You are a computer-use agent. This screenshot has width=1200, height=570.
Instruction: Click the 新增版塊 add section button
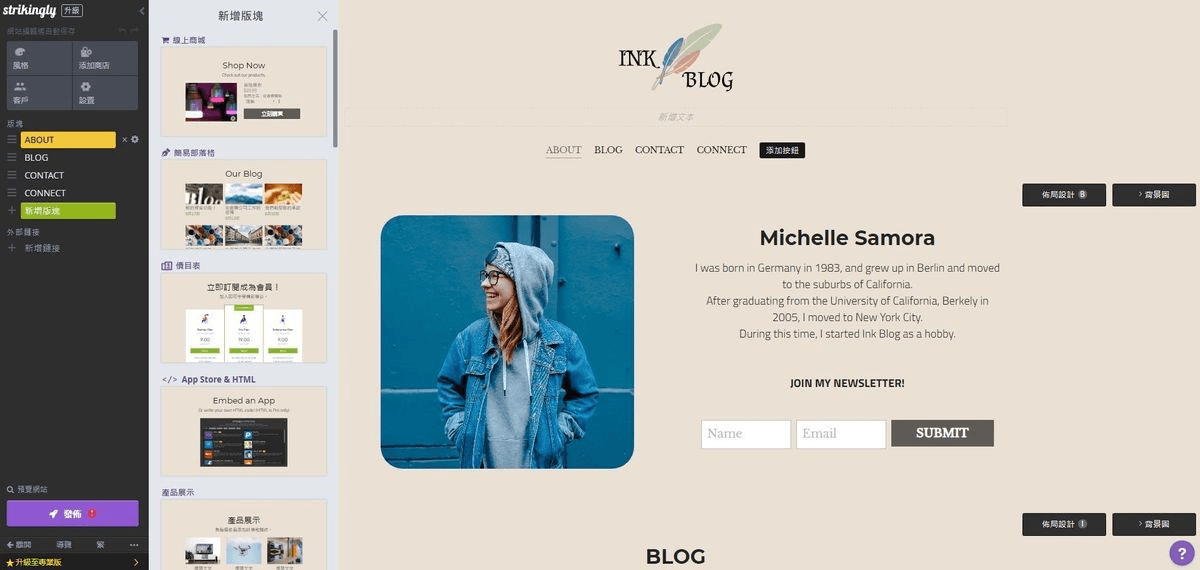point(68,211)
